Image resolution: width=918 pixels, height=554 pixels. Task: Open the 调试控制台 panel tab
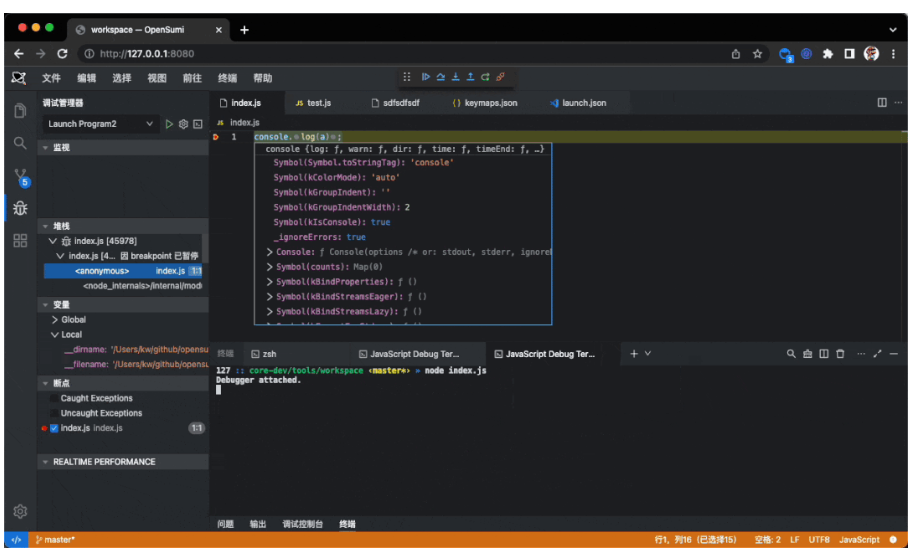pos(303,524)
